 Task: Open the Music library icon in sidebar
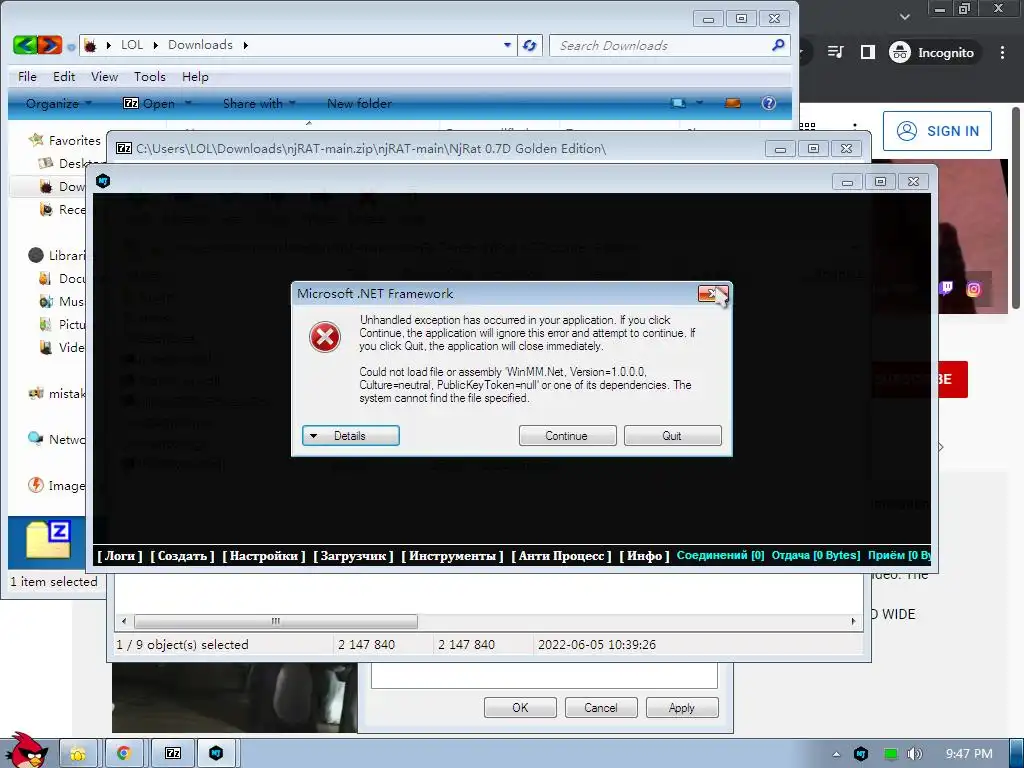click(46, 301)
